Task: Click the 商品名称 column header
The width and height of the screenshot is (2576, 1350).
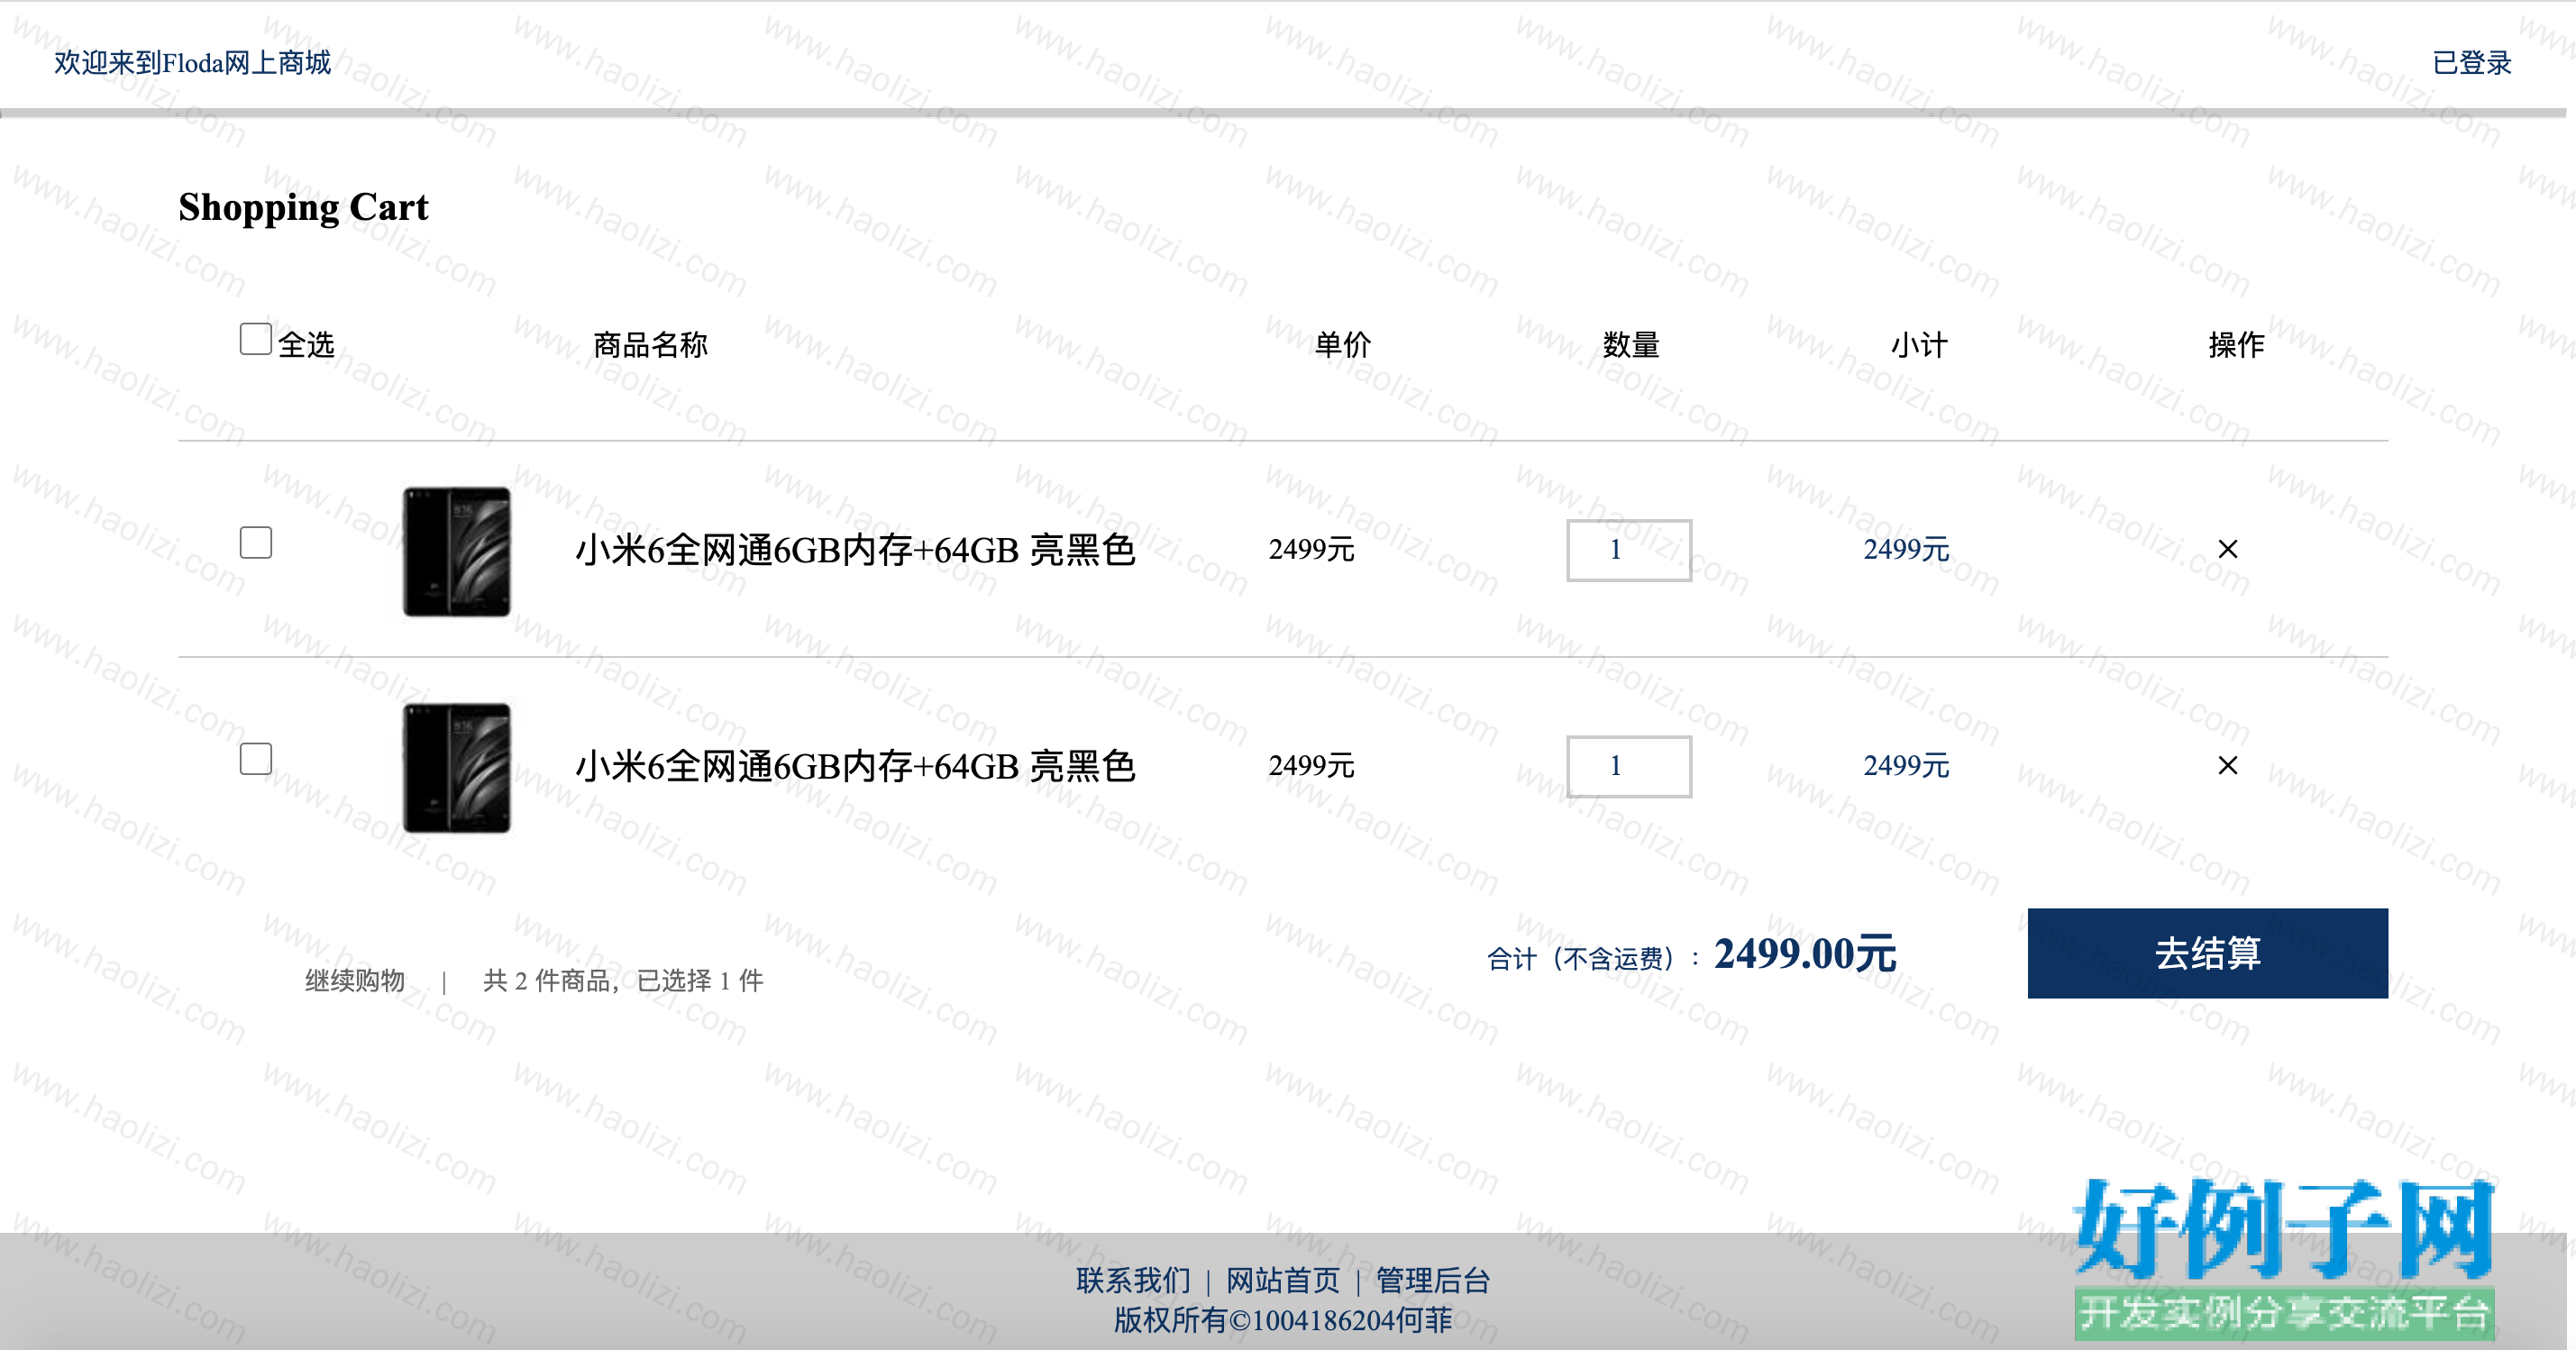Action: pos(650,345)
